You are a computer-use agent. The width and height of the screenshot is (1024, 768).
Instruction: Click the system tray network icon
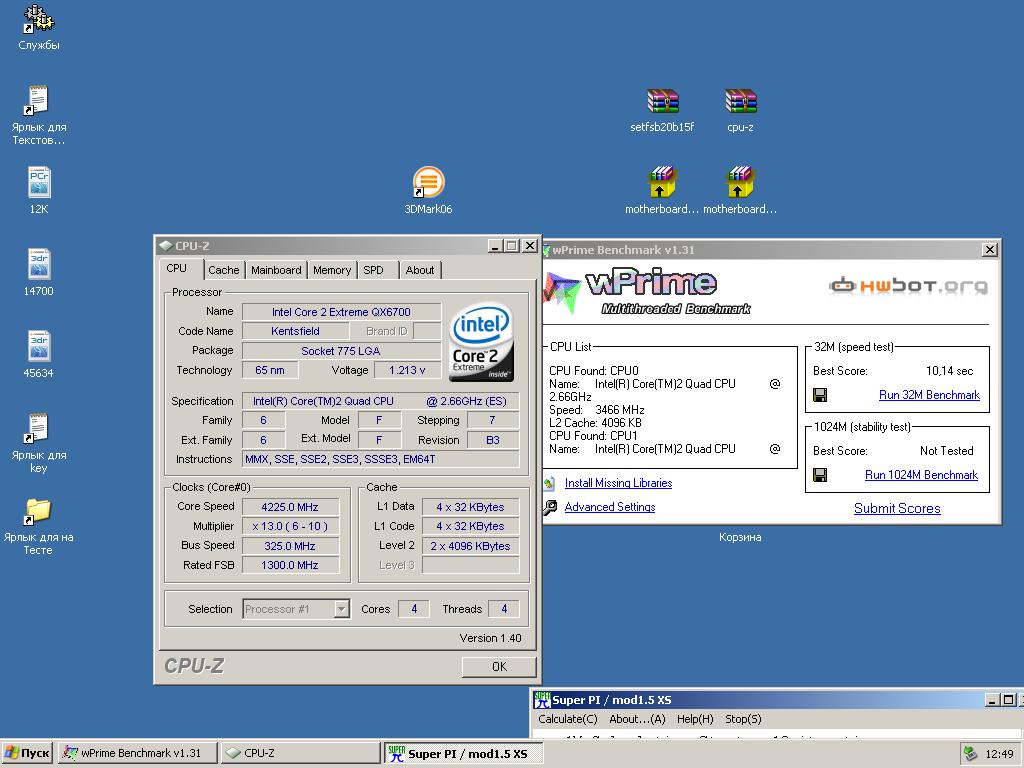pos(971,754)
